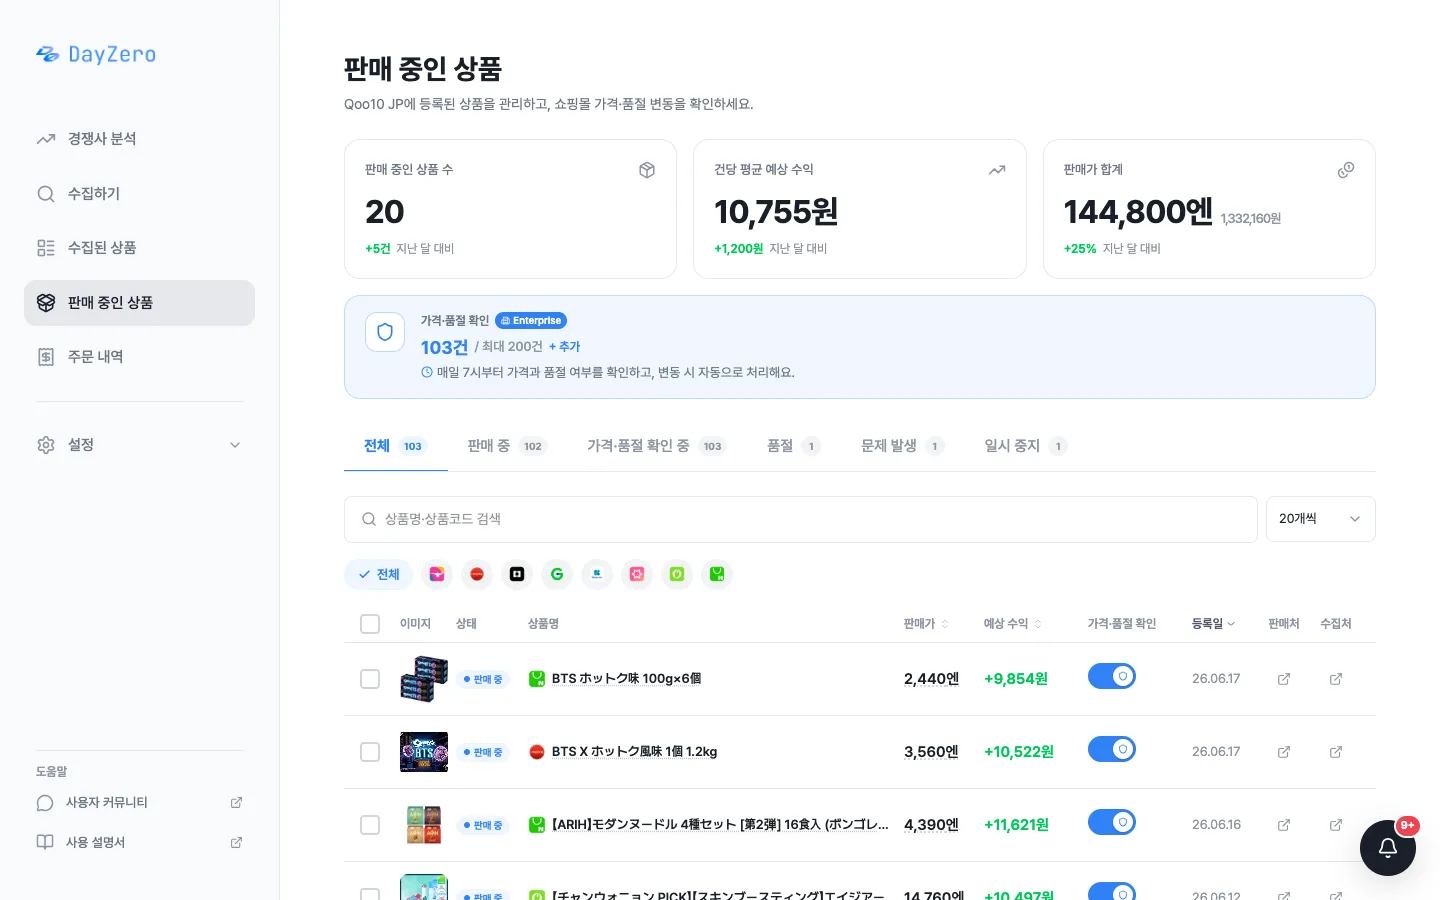Click the +9,854원 profit value
1440x900 pixels.
coord(1015,679)
